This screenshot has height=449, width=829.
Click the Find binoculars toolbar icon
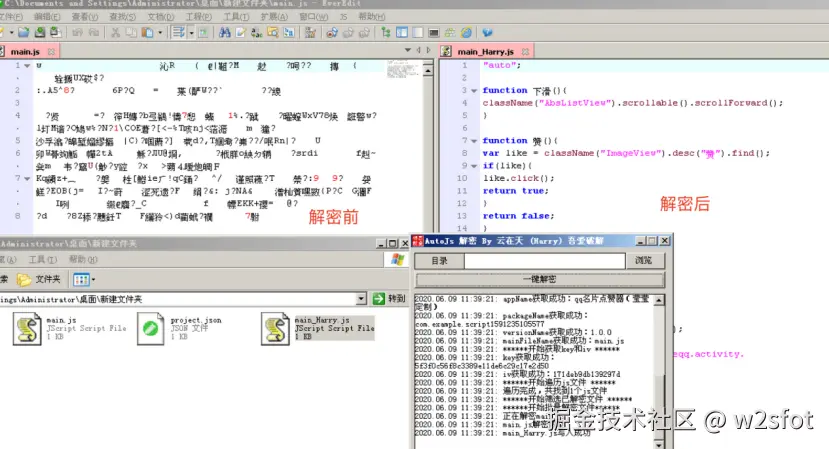(x=225, y=33)
